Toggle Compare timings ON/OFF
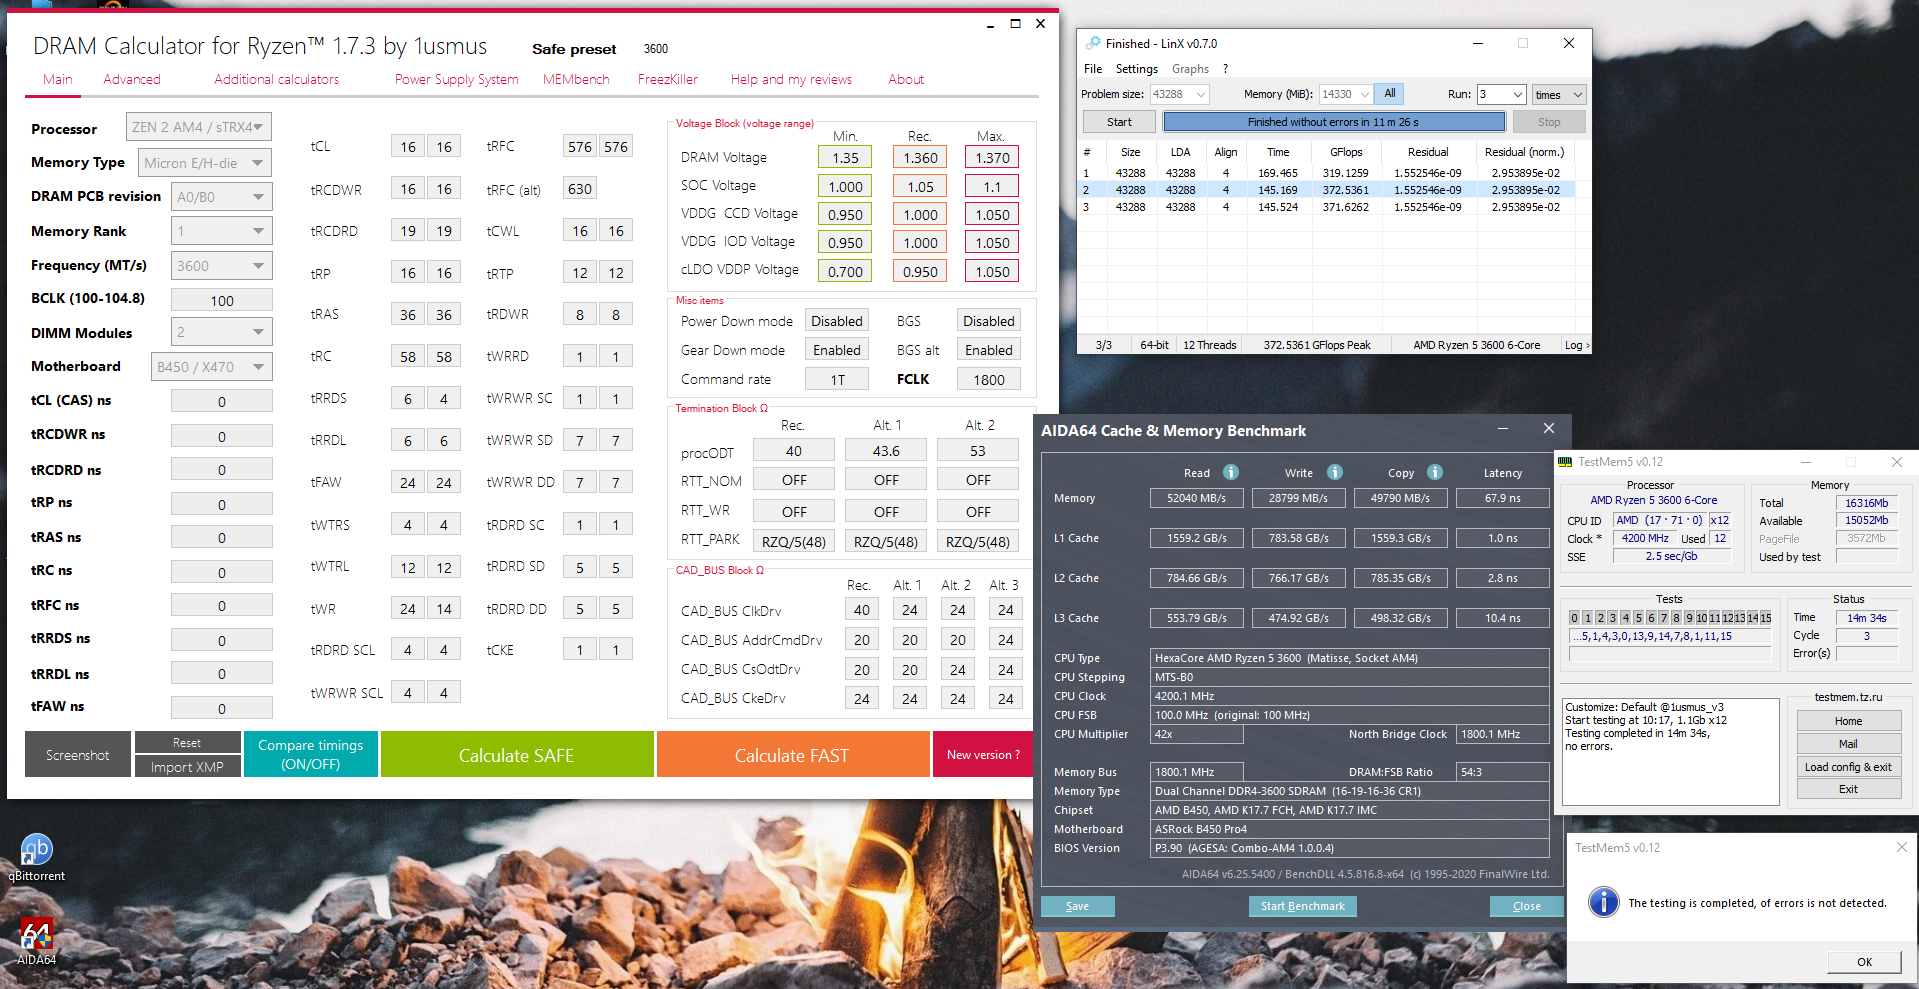1919x989 pixels. click(311, 754)
